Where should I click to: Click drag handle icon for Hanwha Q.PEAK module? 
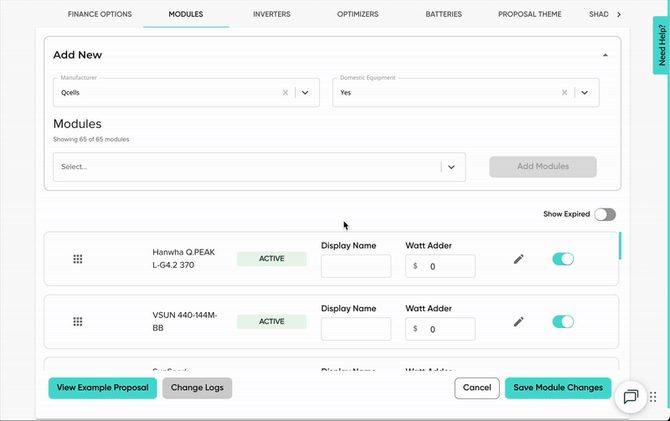pyautogui.click(x=78, y=259)
